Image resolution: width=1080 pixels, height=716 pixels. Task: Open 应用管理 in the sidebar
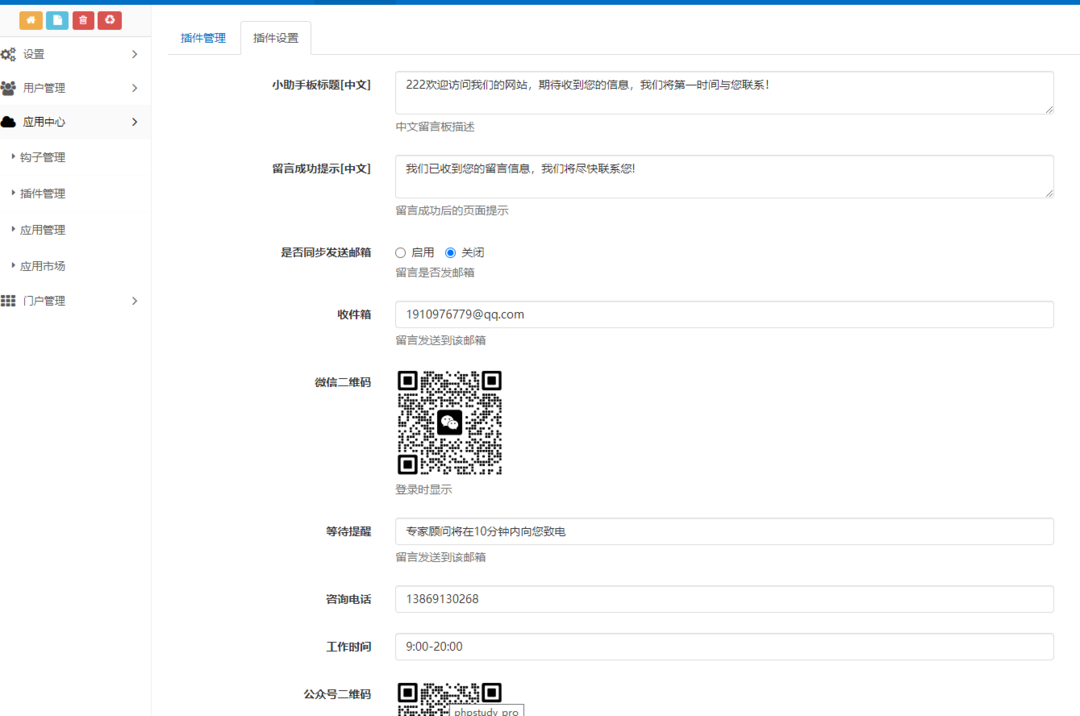click(42, 230)
